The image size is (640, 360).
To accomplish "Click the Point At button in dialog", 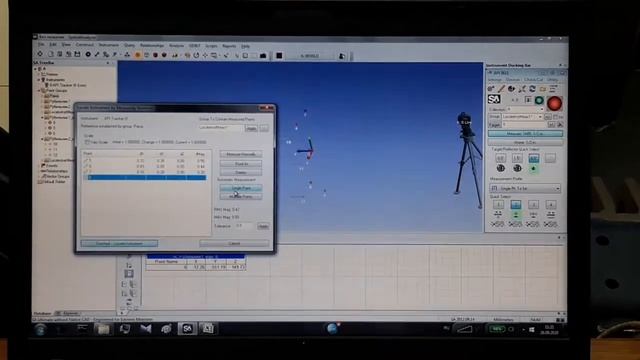I will point(241,164).
